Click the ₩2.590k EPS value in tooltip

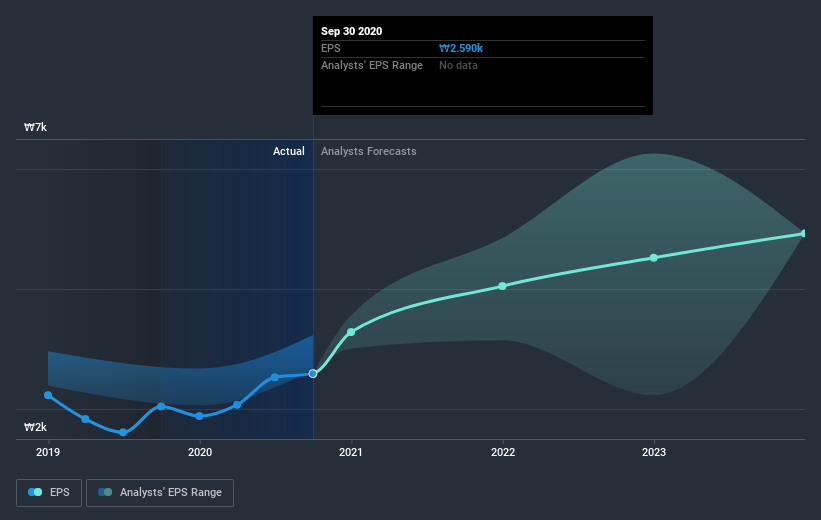(461, 48)
